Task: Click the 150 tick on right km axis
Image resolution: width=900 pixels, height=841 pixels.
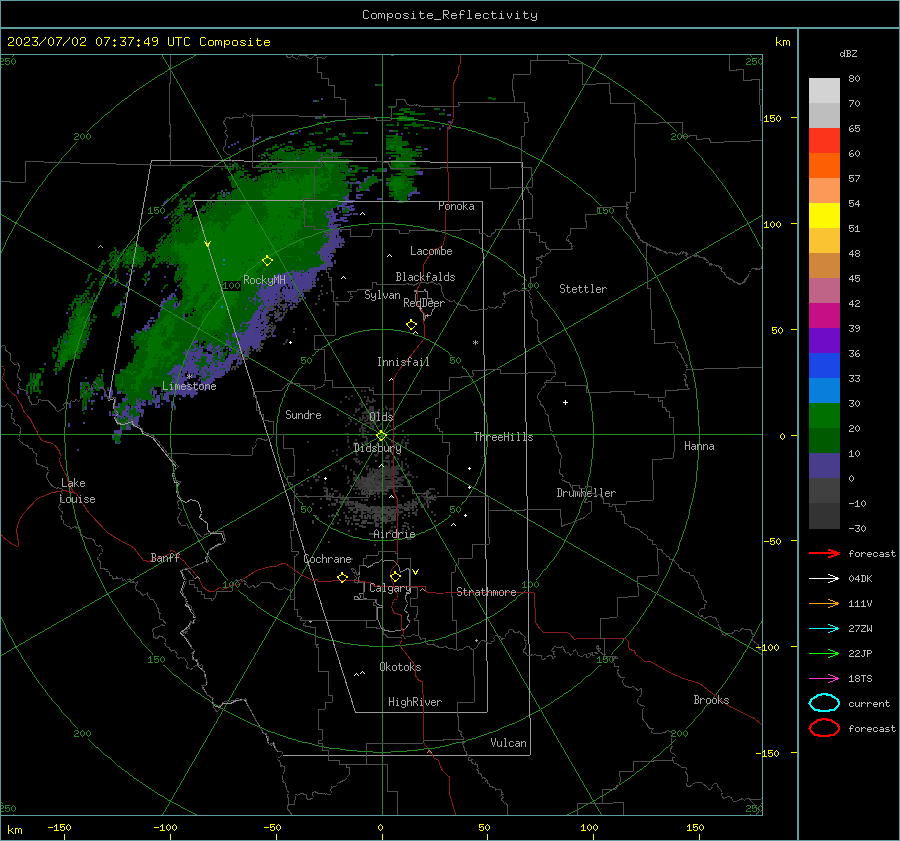Action: (x=772, y=118)
